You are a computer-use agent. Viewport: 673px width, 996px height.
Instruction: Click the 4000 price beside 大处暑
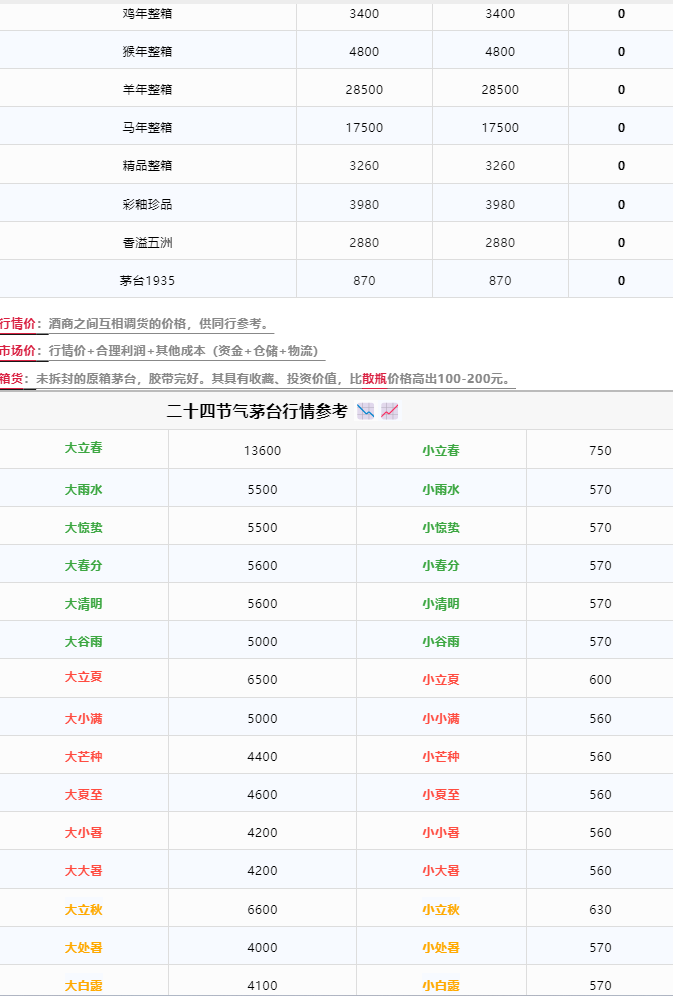coord(262,948)
